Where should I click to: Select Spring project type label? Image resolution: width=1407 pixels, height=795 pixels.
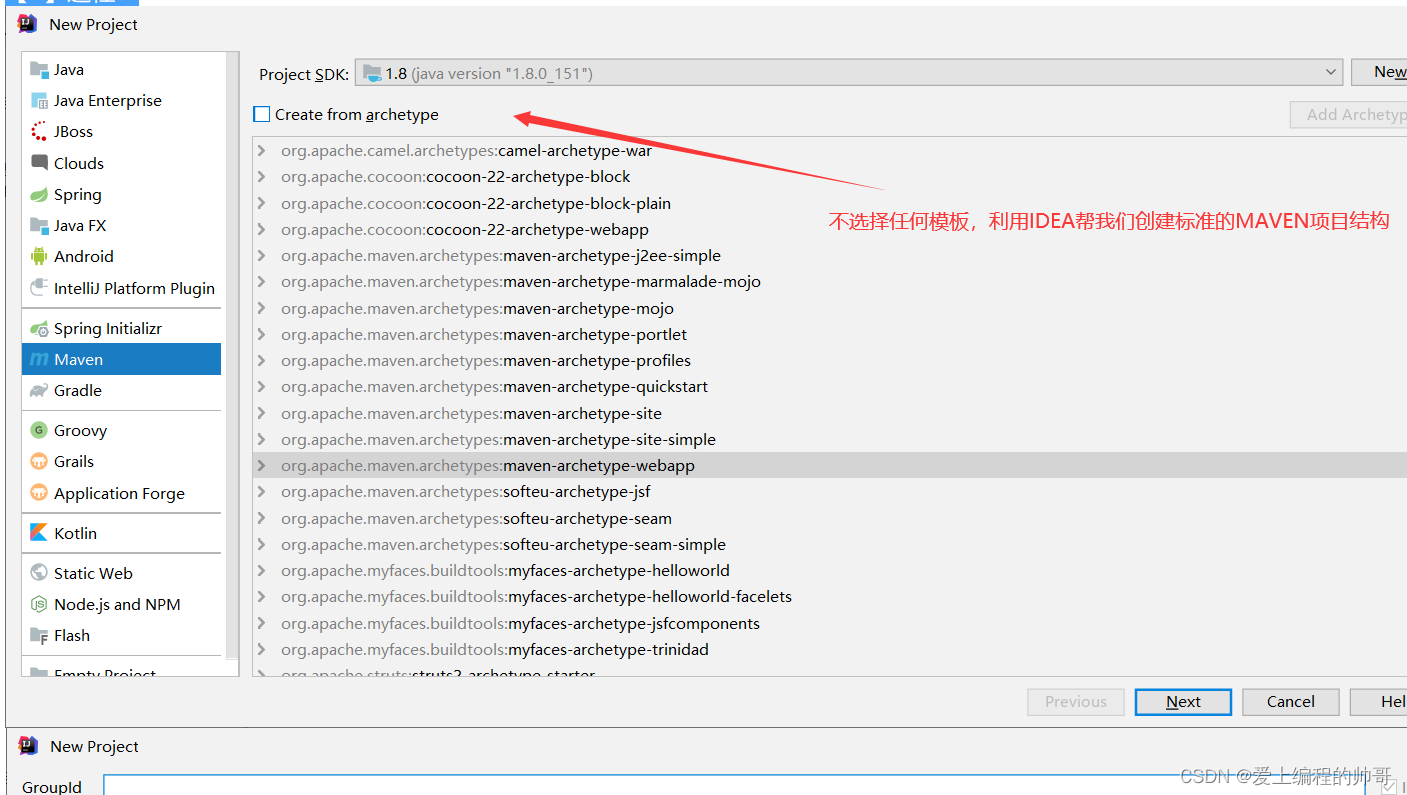78,194
